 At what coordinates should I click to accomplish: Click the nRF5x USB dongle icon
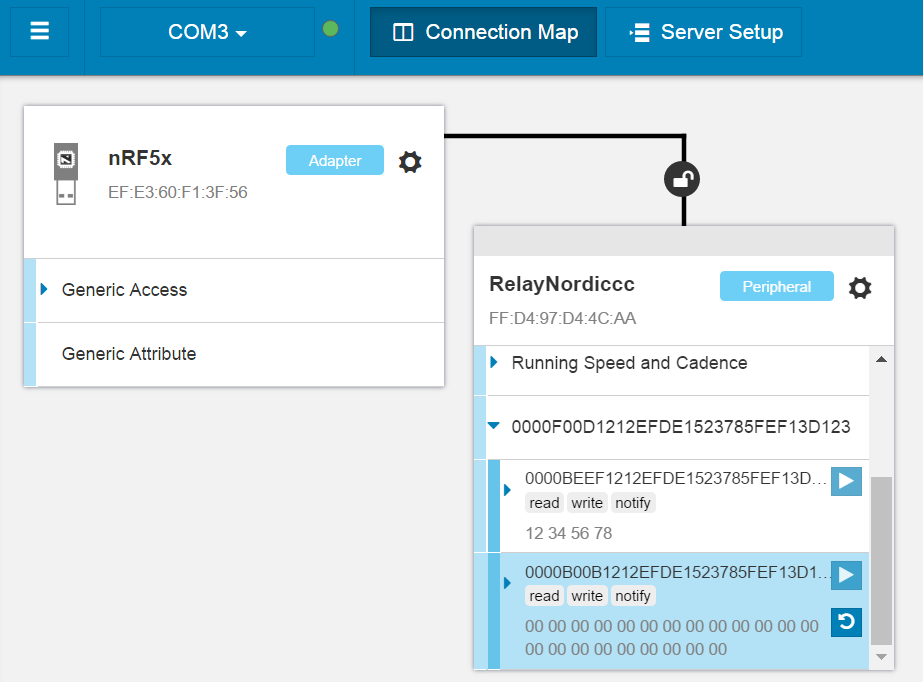pyautogui.click(x=66, y=174)
